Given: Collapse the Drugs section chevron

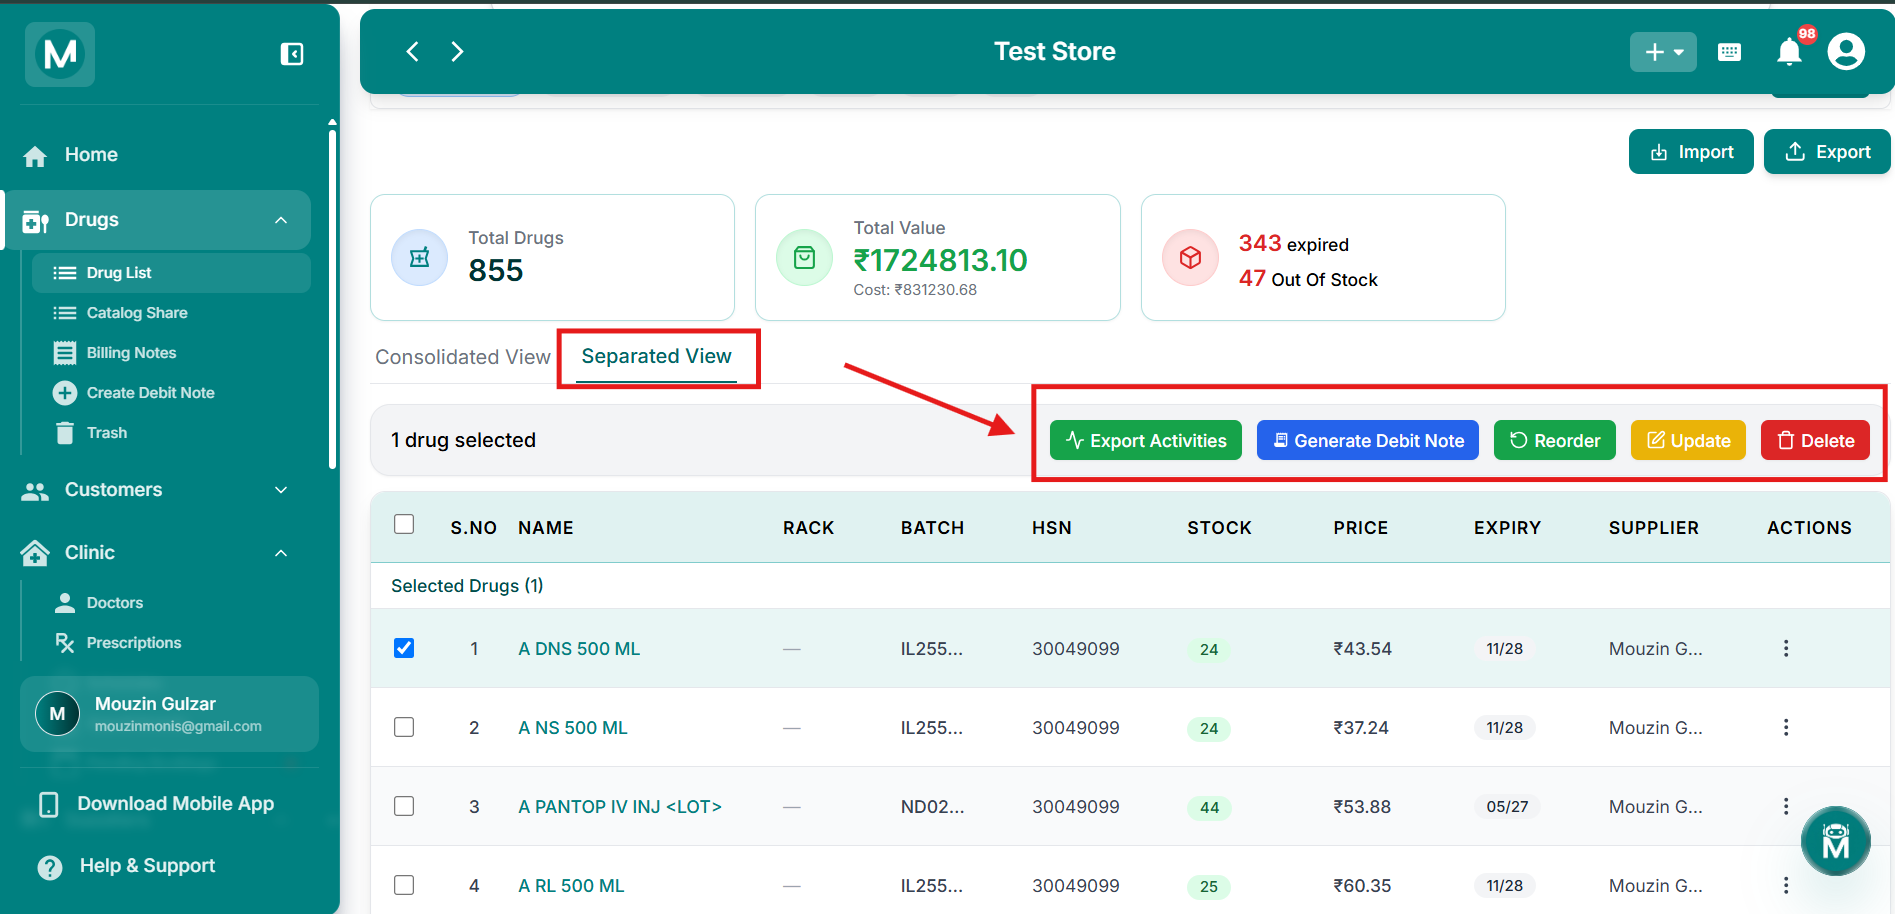Looking at the screenshot, I should (281, 220).
